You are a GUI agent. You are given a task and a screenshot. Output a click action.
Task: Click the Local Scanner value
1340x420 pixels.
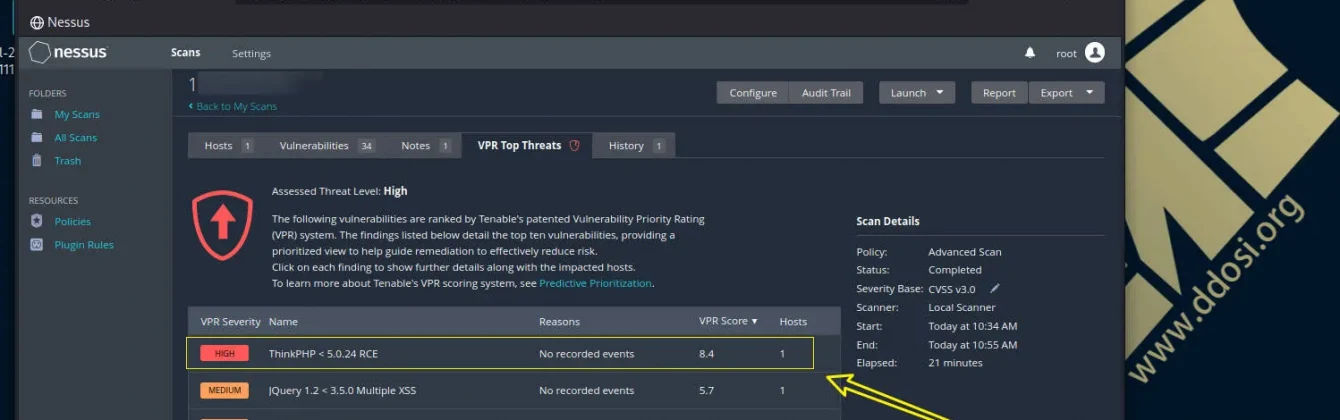point(961,307)
